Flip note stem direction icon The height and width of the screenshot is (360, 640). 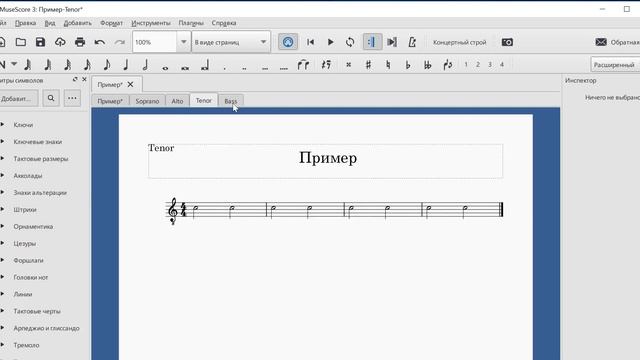[447, 64]
